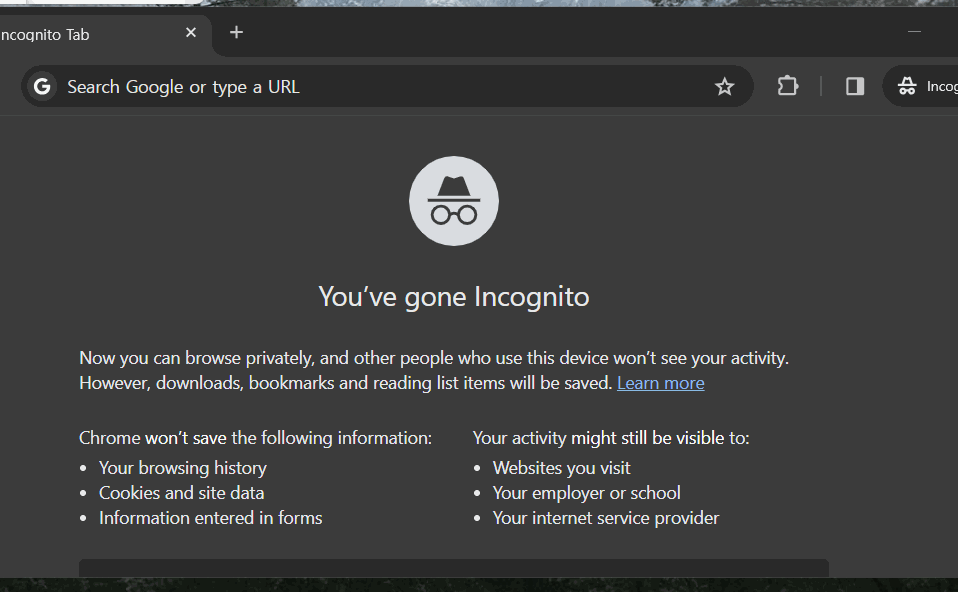Click 'Websites you visit' bullet
958x592 pixels.
tap(561, 468)
